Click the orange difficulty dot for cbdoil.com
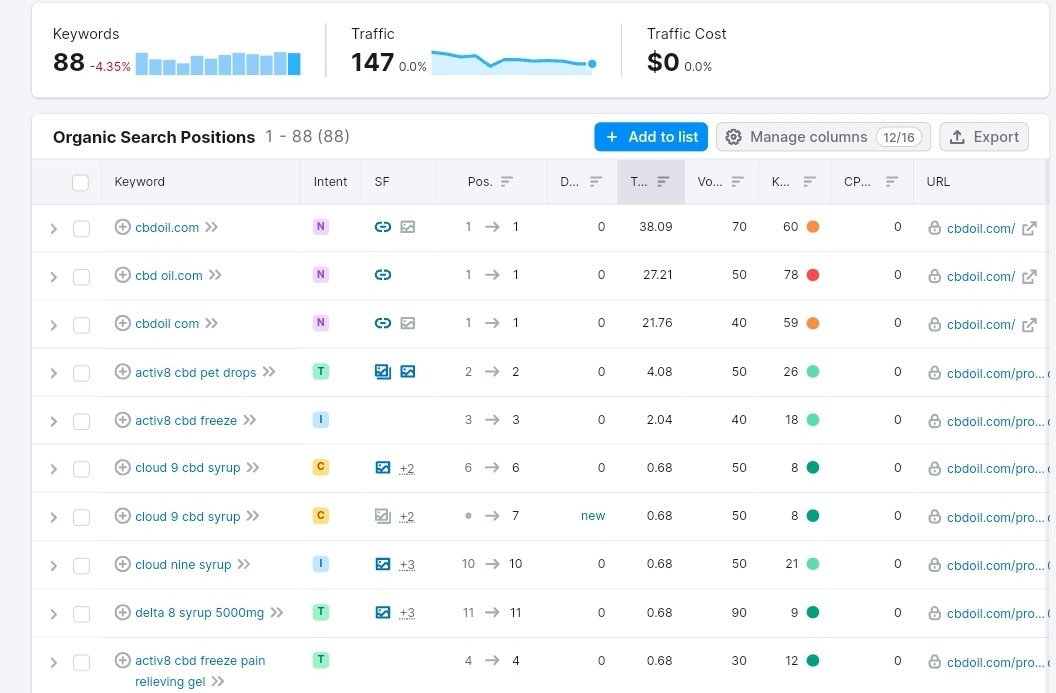Screen dimensions: 1056x693 [813, 227]
